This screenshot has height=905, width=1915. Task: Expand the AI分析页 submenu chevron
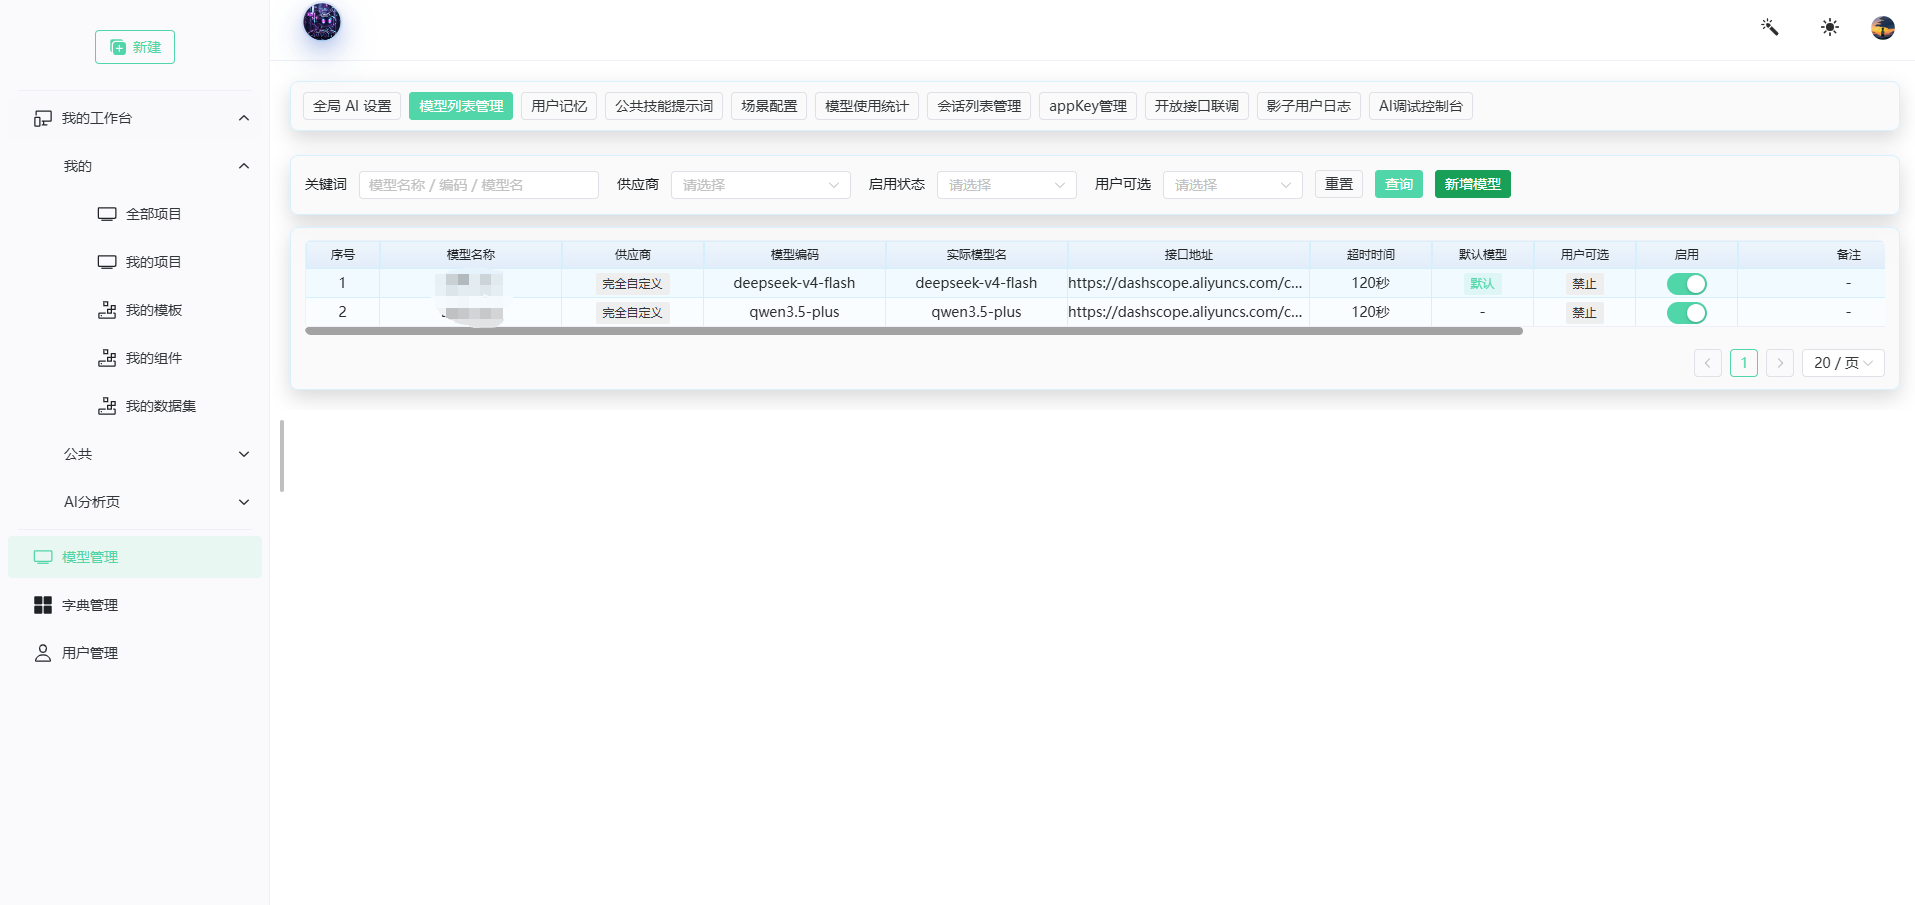243,502
